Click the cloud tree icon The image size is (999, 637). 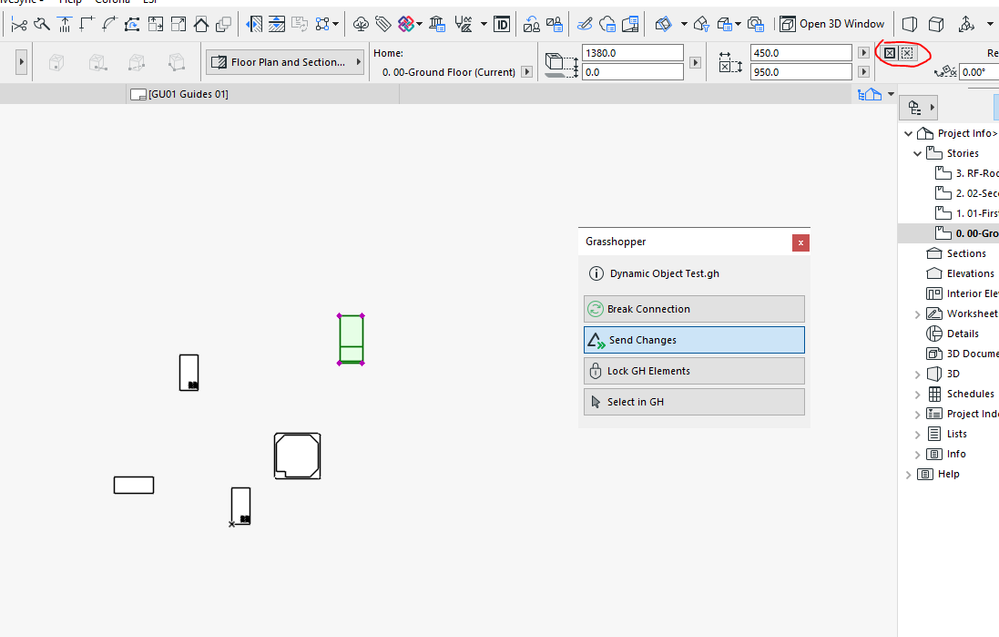pyautogui.click(x=361, y=25)
